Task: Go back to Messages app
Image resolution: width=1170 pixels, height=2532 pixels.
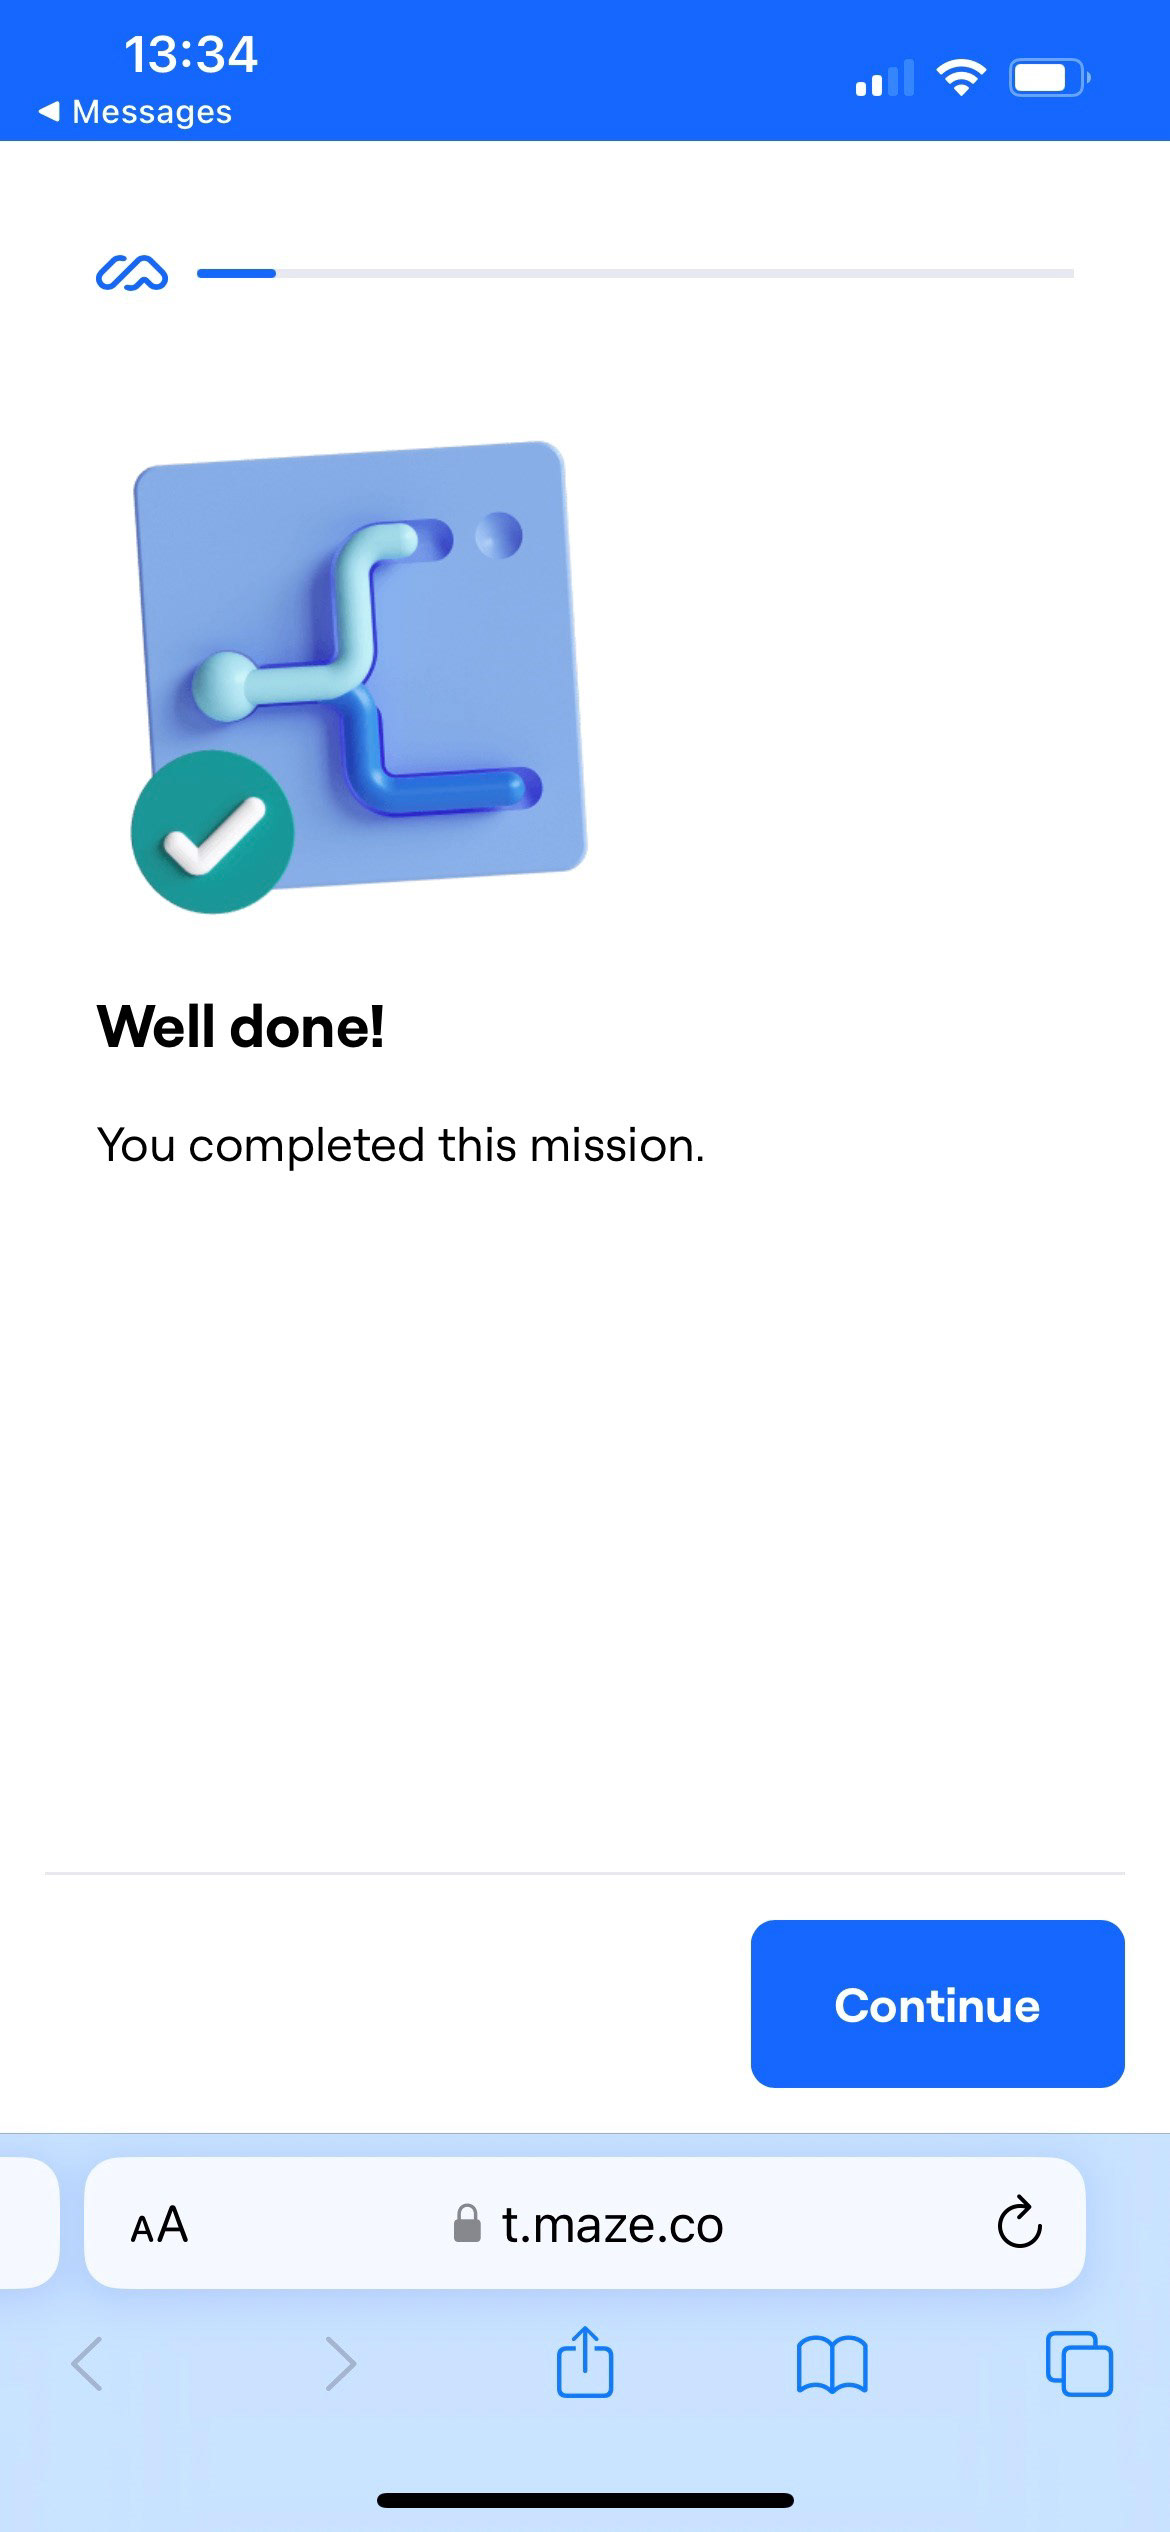Action: click(135, 112)
